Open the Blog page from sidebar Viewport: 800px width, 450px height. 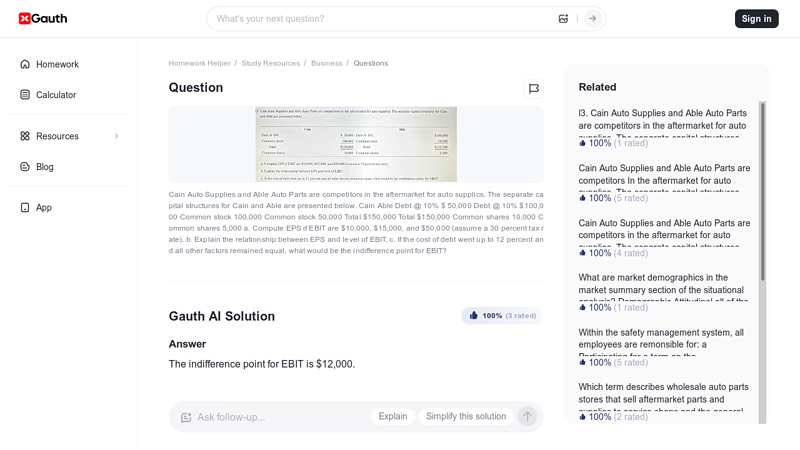pos(45,167)
